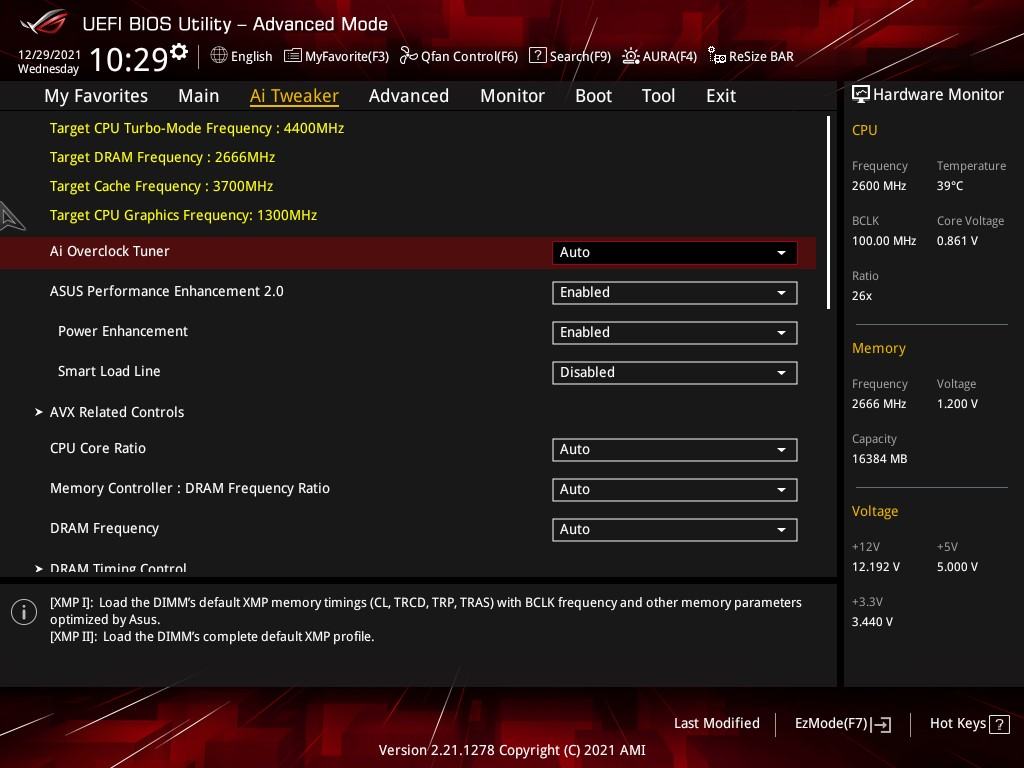Open ASUS Performance Enhancement 2.0 dropdown
Viewport: 1024px width, 768px height.
675,293
